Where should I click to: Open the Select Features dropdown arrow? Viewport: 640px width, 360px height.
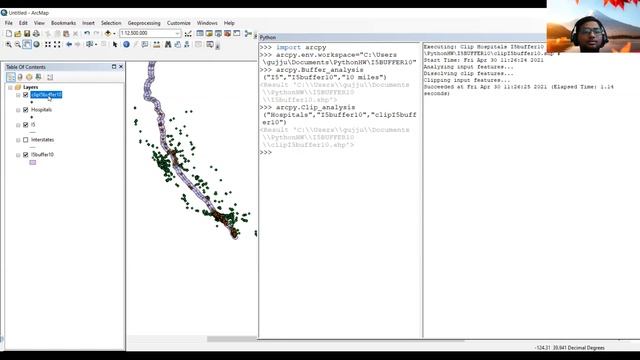point(96,44)
